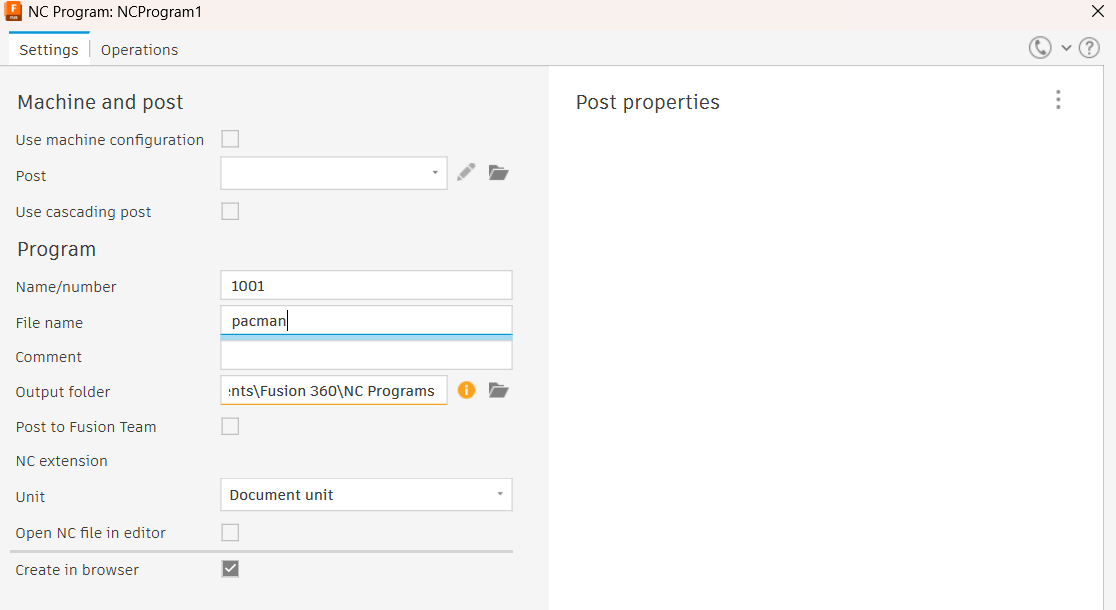1116x610 pixels.
Task: Open the Unit dropdown showing Document unit
Action: point(367,495)
